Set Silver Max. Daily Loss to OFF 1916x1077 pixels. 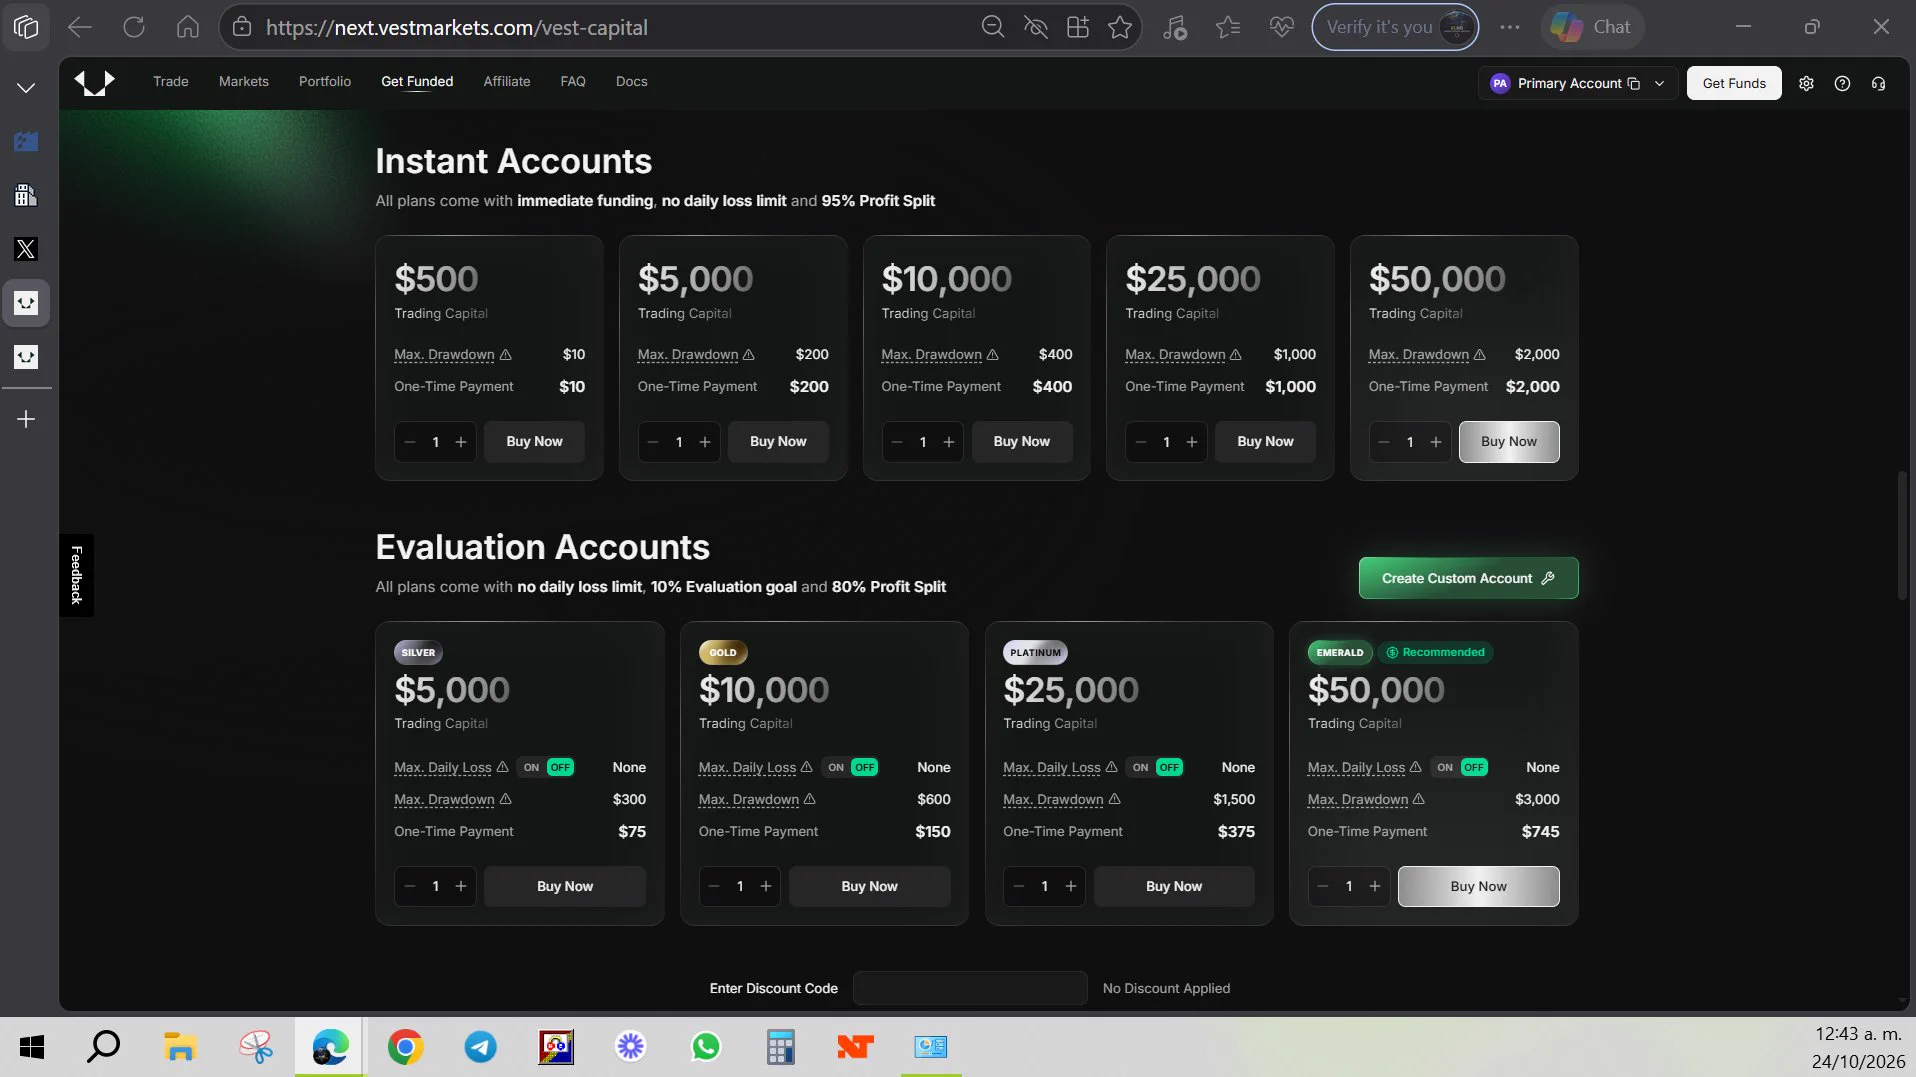click(x=561, y=767)
